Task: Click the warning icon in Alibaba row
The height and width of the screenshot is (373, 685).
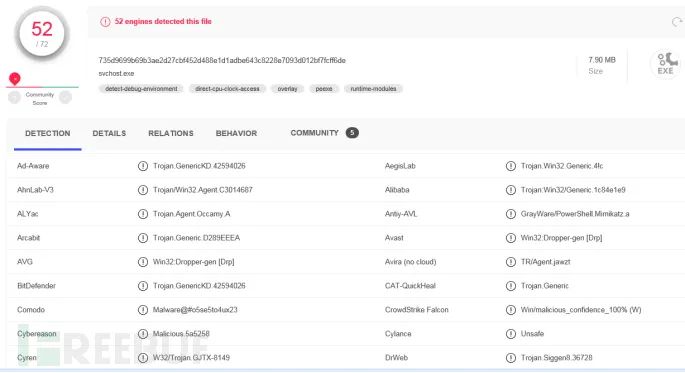Action: click(x=511, y=190)
